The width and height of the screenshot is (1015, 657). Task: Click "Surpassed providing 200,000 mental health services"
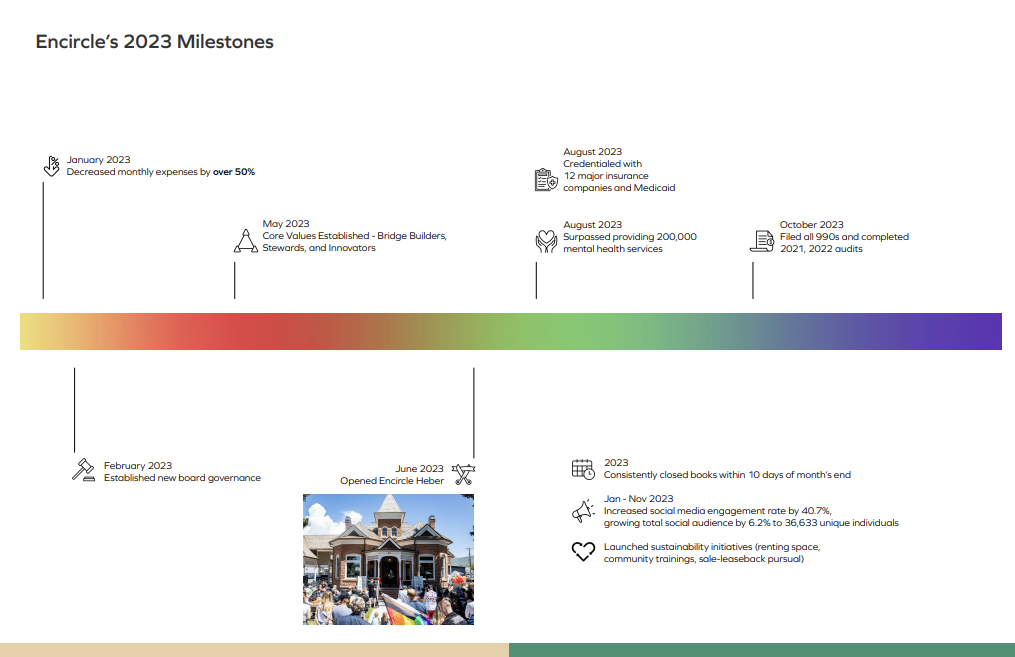pos(630,243)
